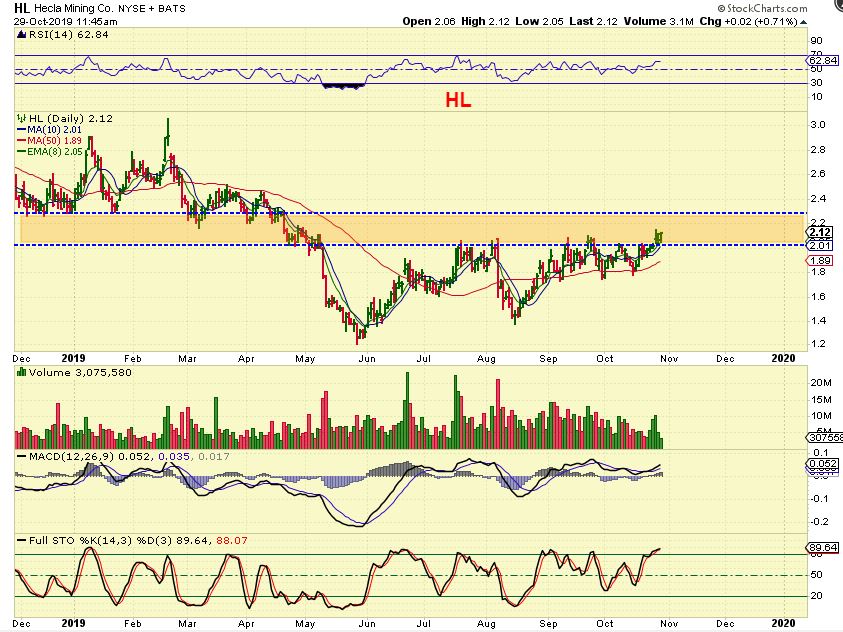Click the MA(50) 1.89 legend entry
This screenshot has width=843, height=632.
(x=50, y=140)
